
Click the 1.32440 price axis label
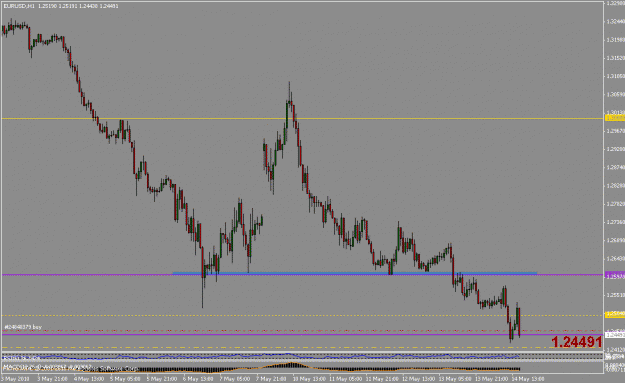[x=615, y=22]
